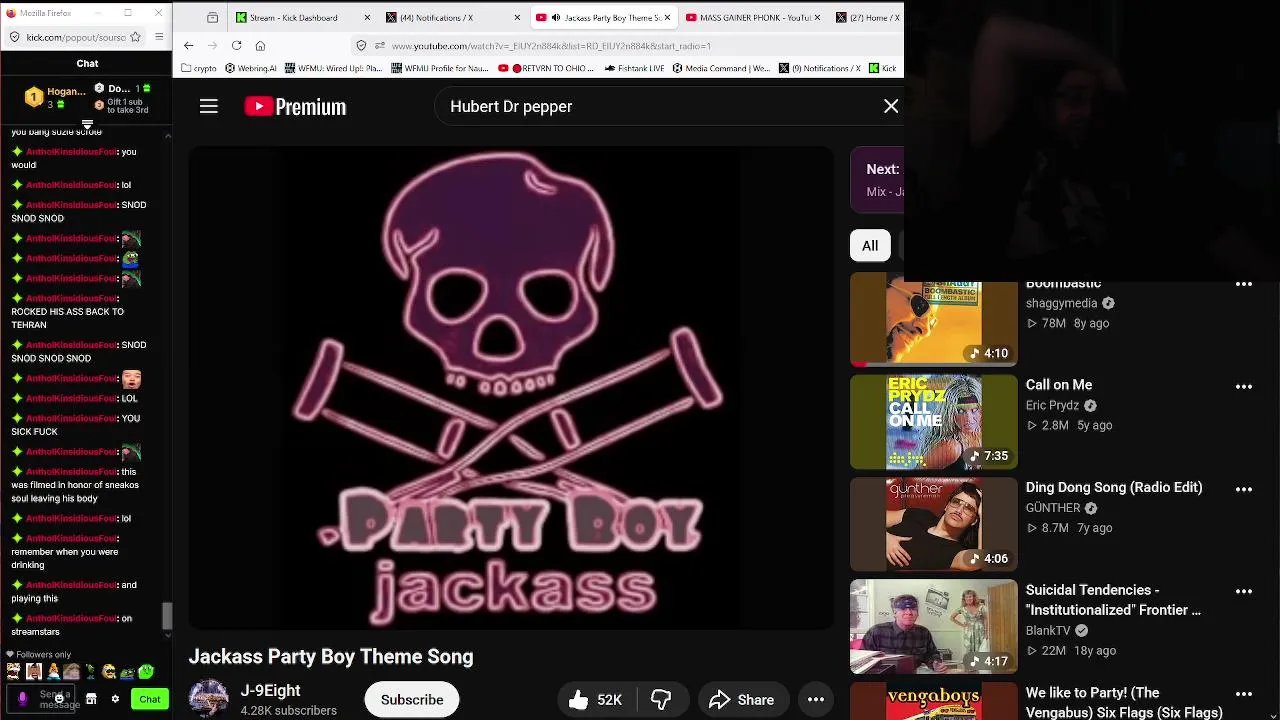
Task: Open Kick chat settings gear
Action: (x=115, y=699)
